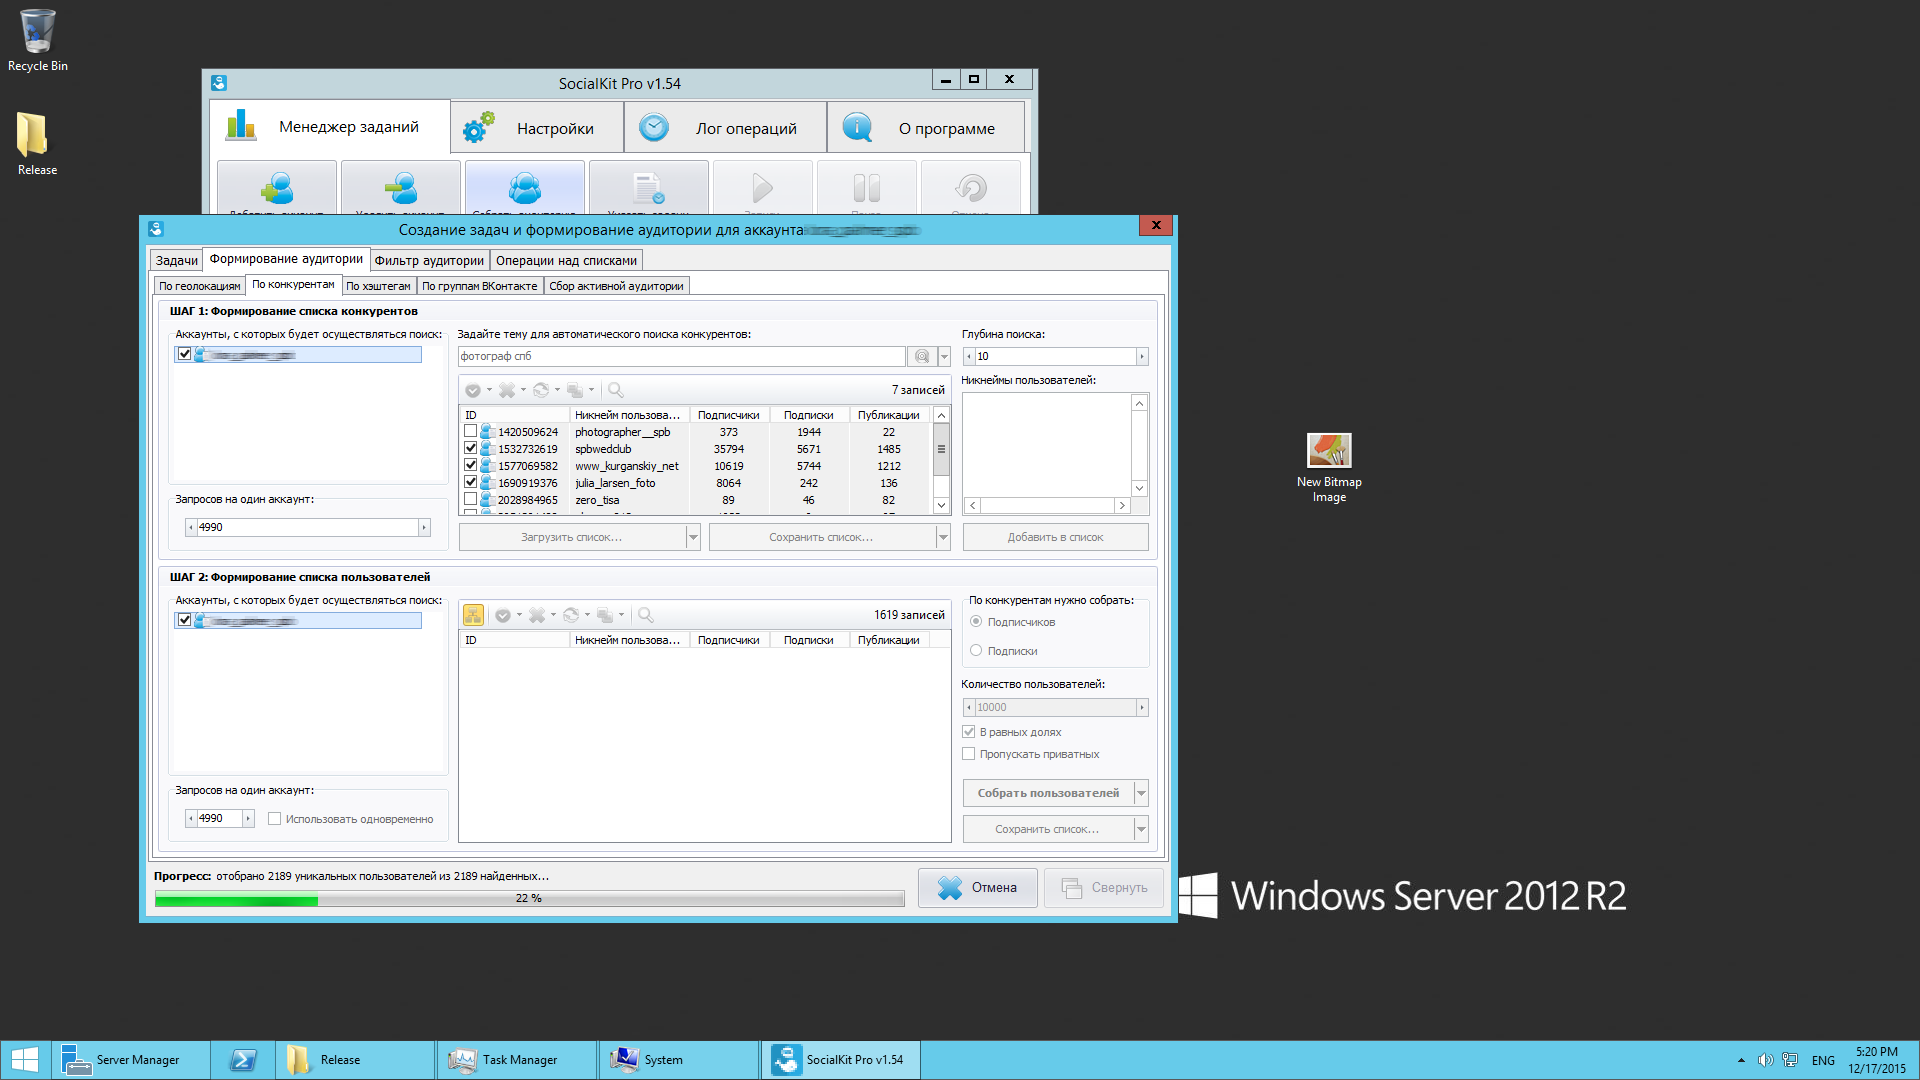This screenshot has height=1080, width=1920.
Task: Click the delete X icon in step 1 toolbar
Action: (507, 390)
